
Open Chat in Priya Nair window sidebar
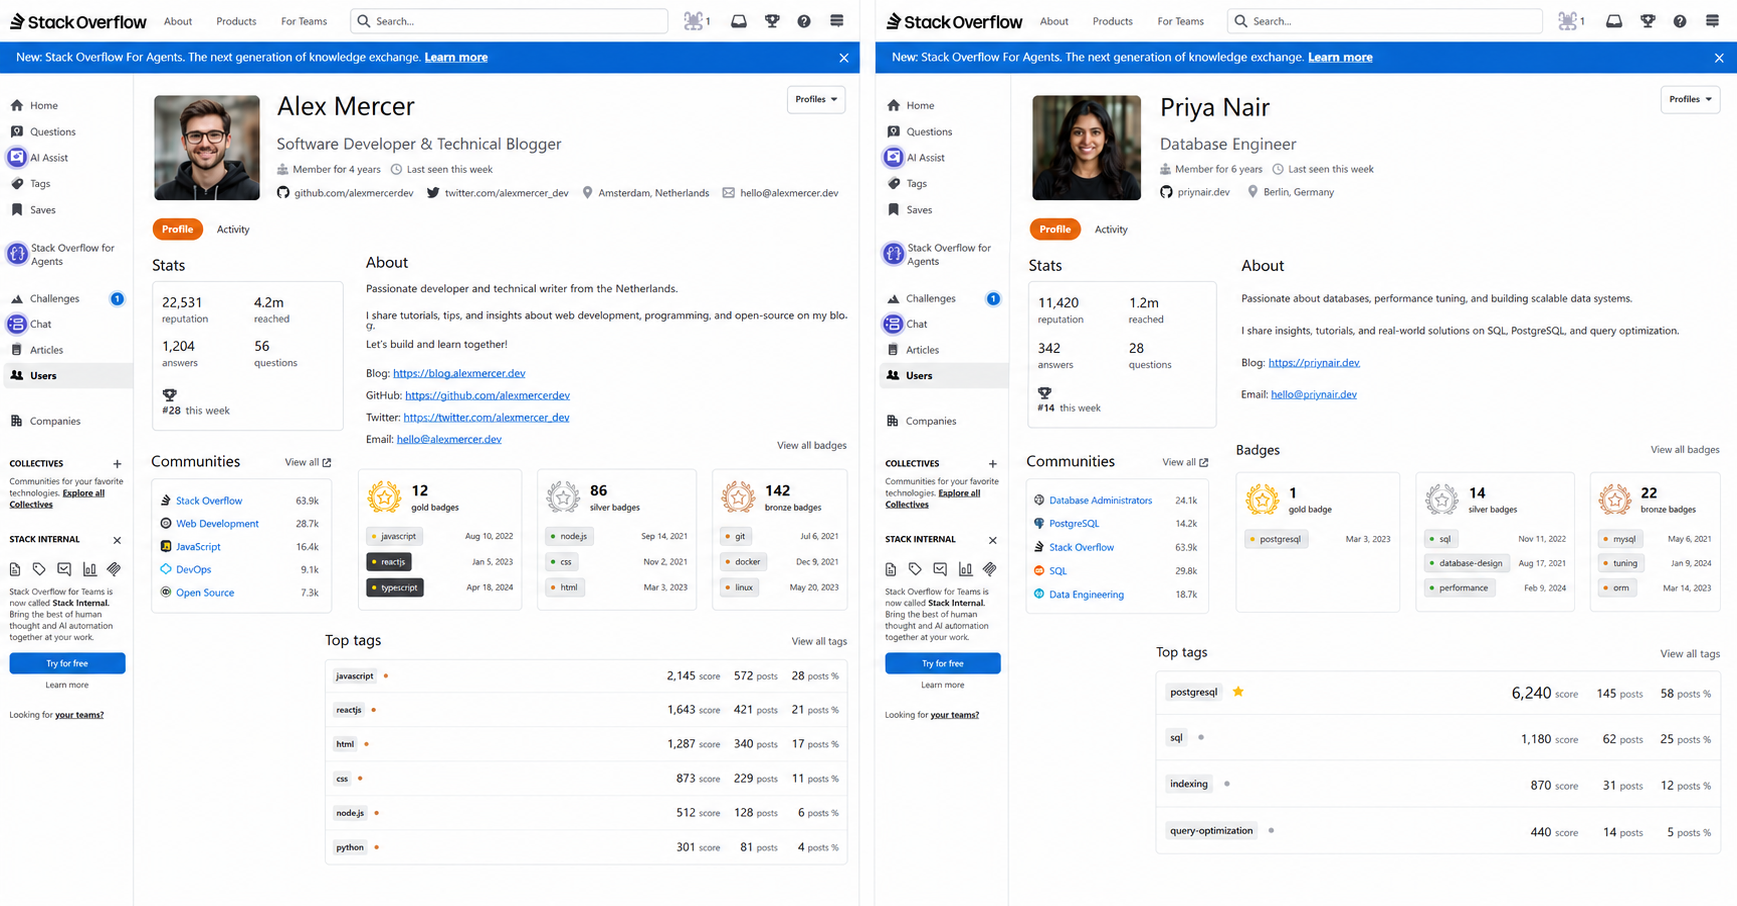coord(906,324)
